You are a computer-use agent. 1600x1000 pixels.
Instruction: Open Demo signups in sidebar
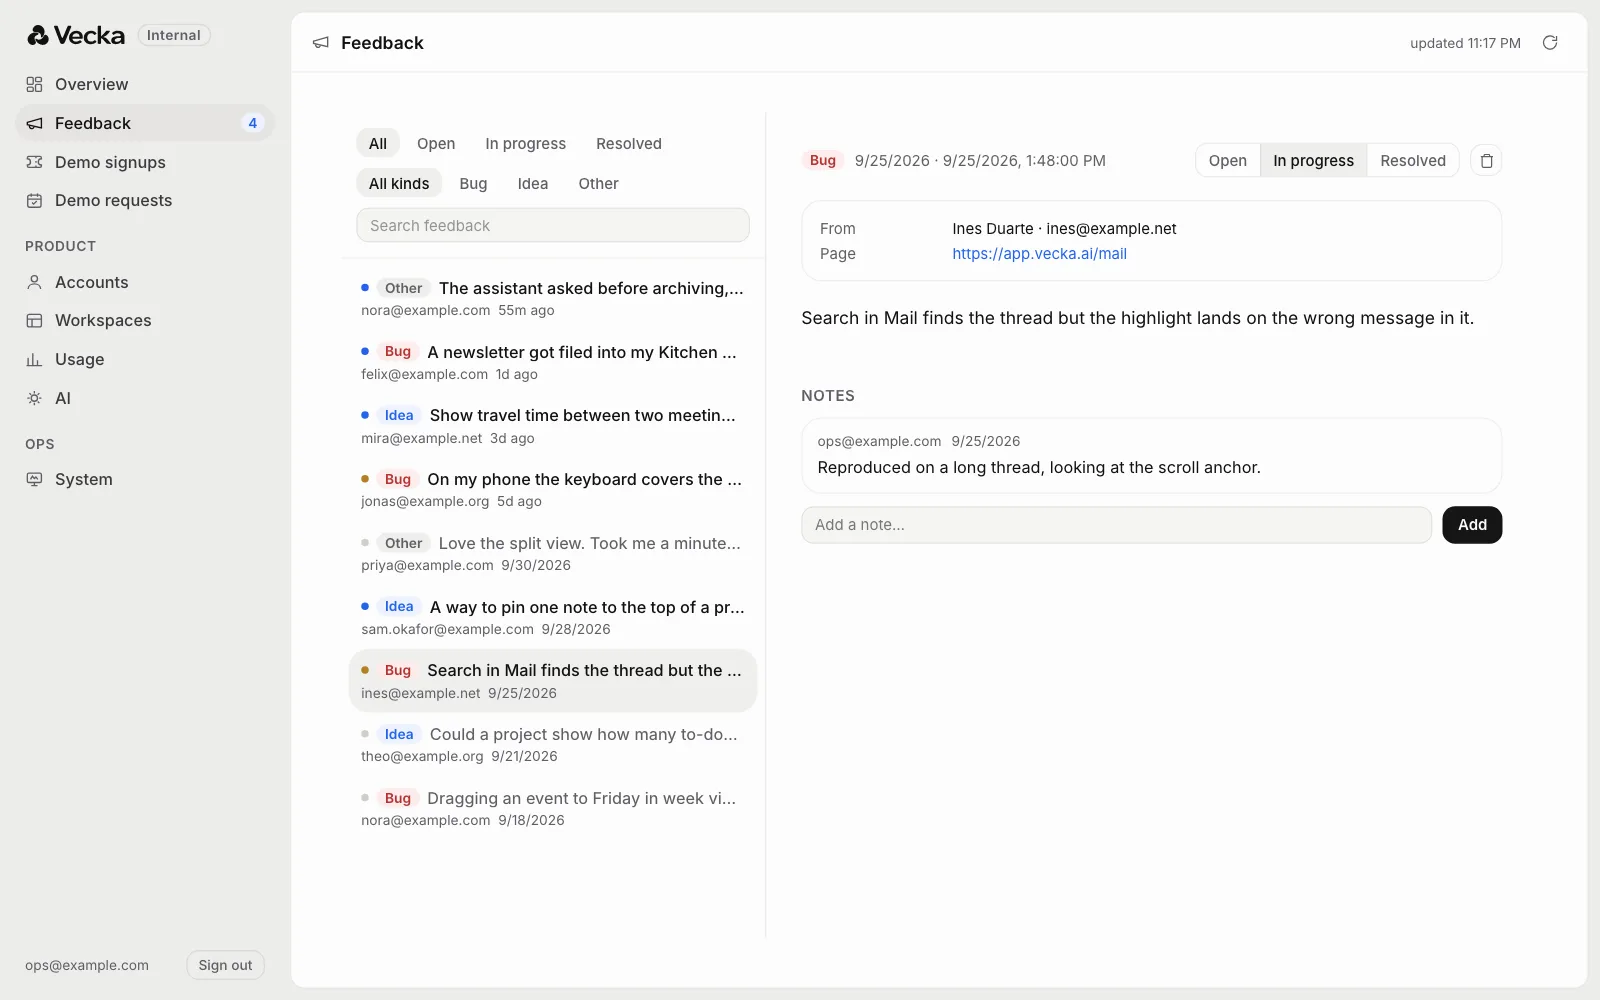[145, 162]
